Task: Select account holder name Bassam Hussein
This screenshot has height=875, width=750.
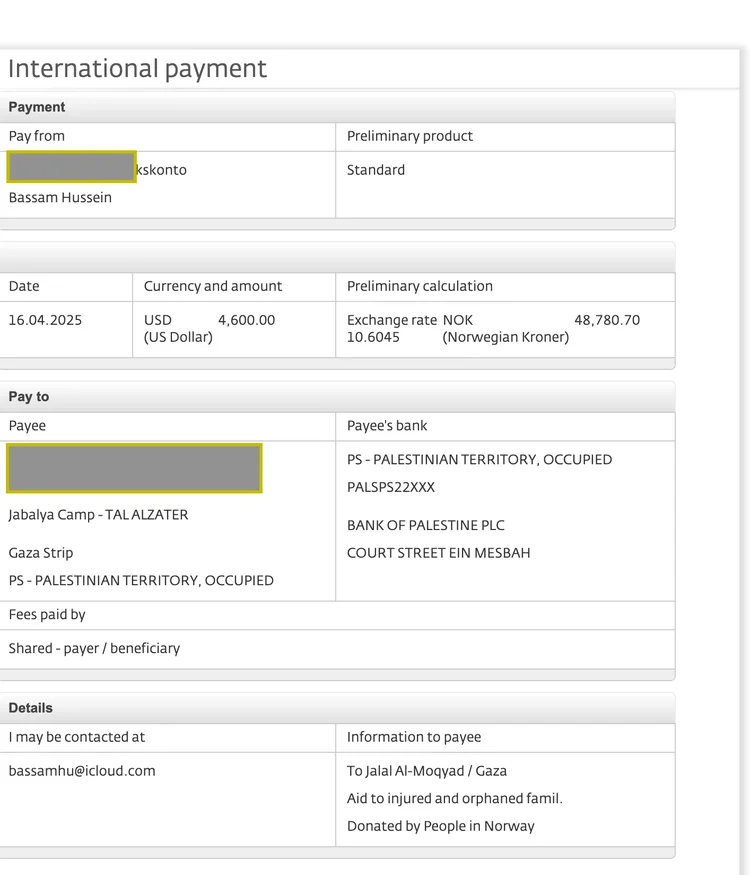Action: point(60,198)
